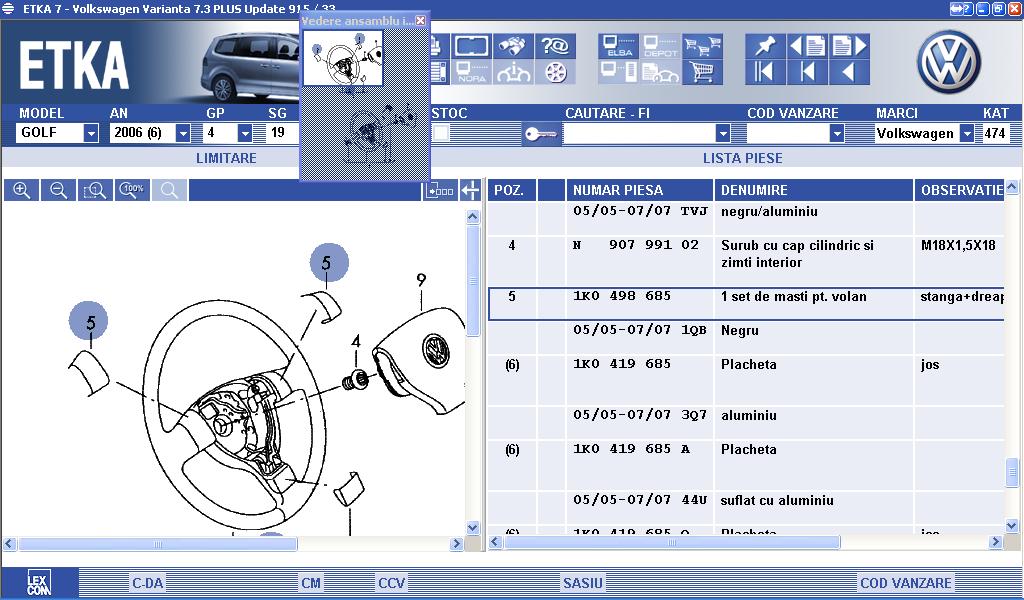Click the COD VANZARE button in bottom bar
Viewport: 1024px width, 600px height.
906,583
